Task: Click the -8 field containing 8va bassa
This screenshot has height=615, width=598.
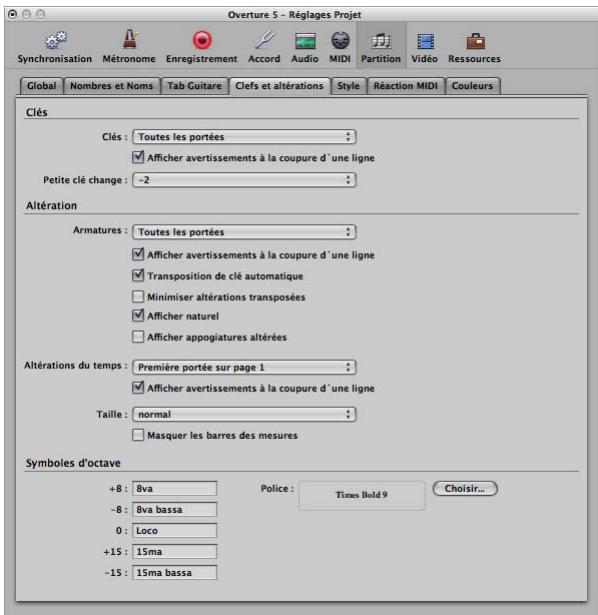Action: point(174,509)
